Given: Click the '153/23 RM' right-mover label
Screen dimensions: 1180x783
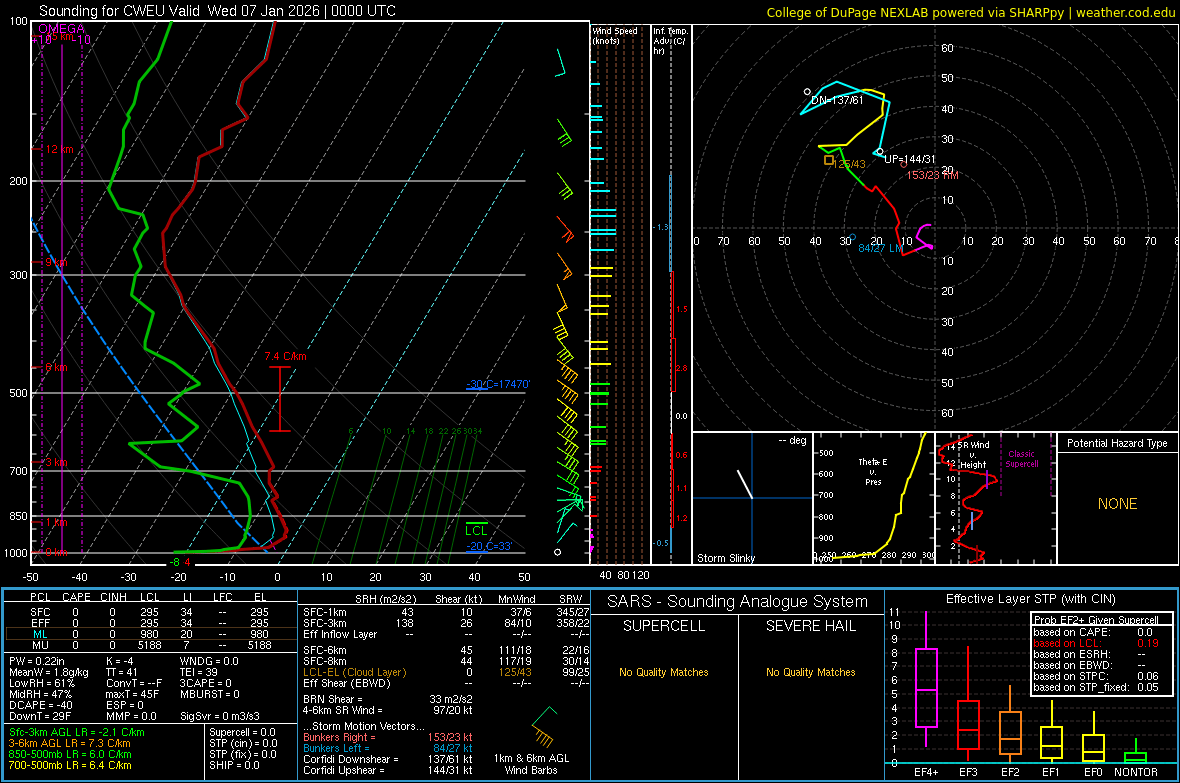Looking at the screenshot, I should click(932, 175).
